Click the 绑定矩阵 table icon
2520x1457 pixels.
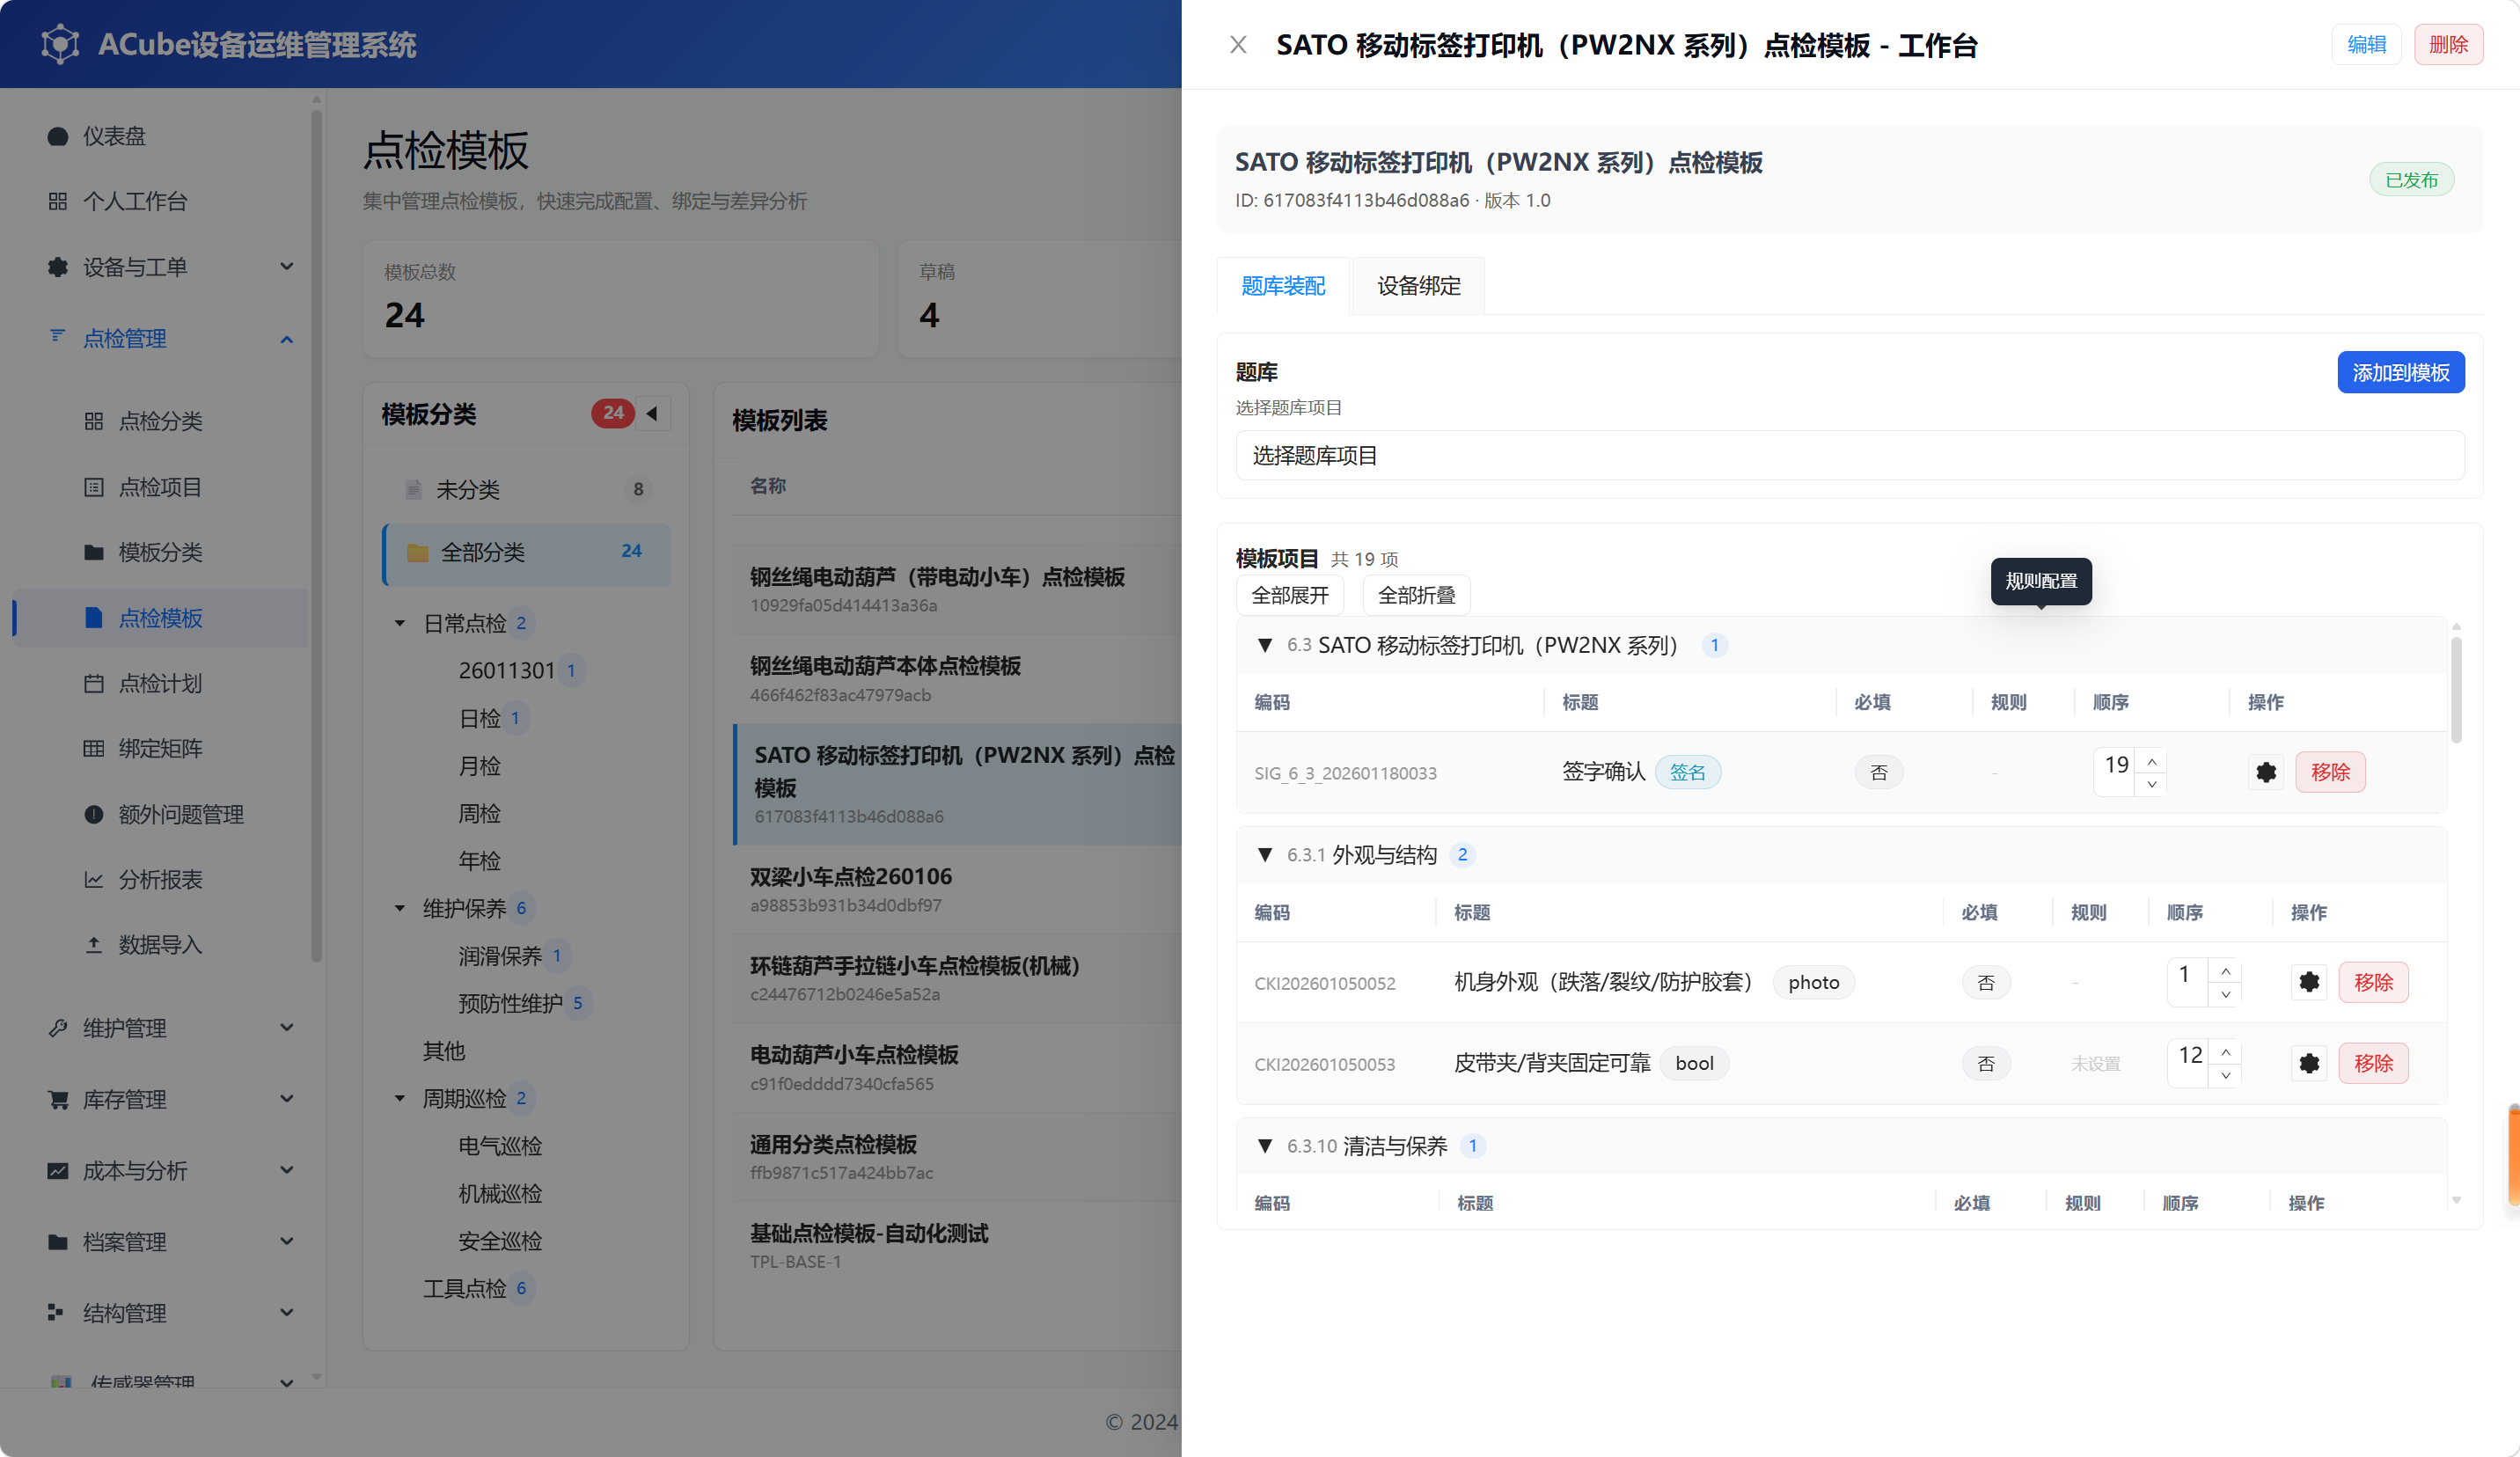(94, 748)
